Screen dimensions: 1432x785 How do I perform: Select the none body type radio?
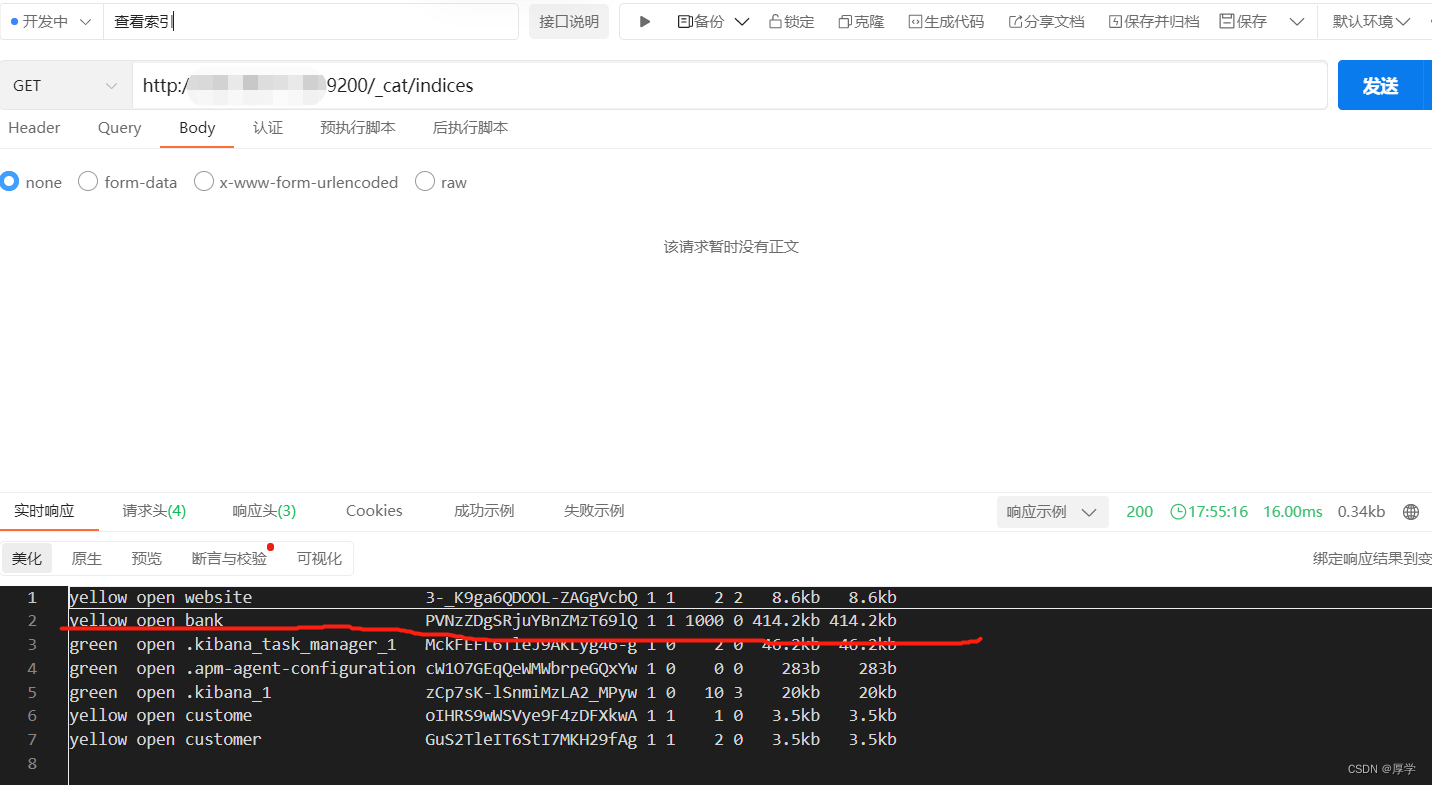click(x=10, y=182)
